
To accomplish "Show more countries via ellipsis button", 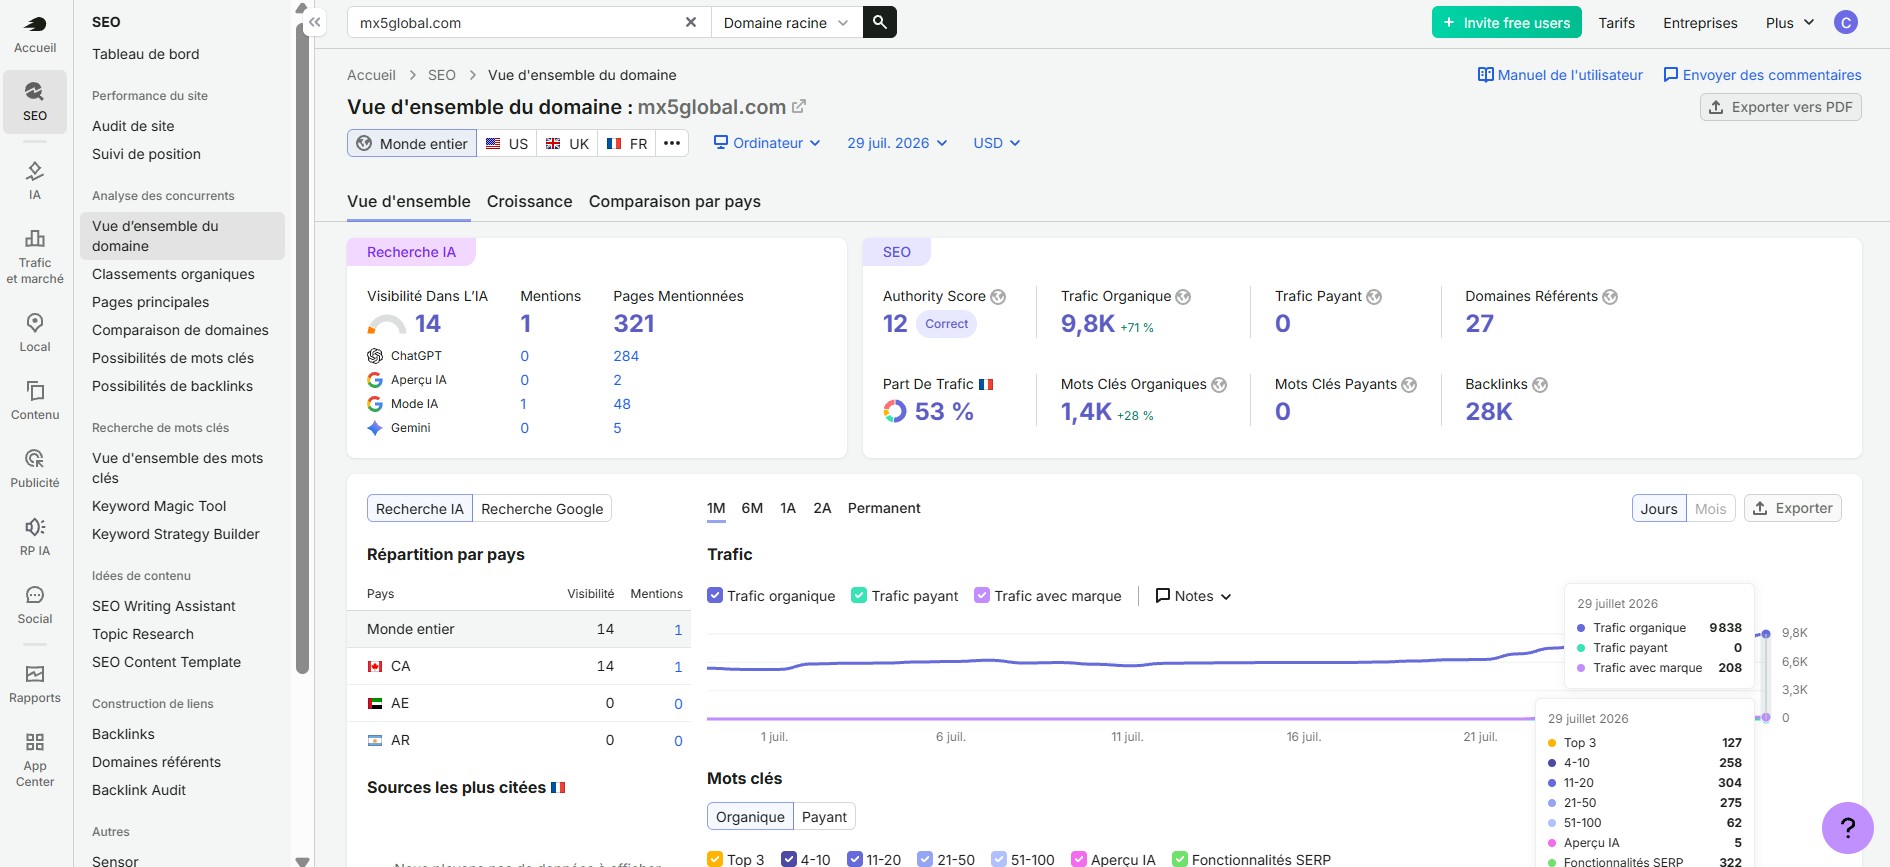I will (x=672, y=143).
